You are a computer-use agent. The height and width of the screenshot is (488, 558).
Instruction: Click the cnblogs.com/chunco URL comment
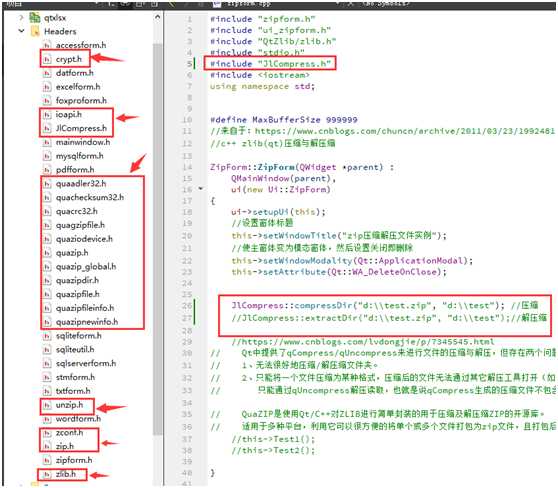click(x=382, y=131)
